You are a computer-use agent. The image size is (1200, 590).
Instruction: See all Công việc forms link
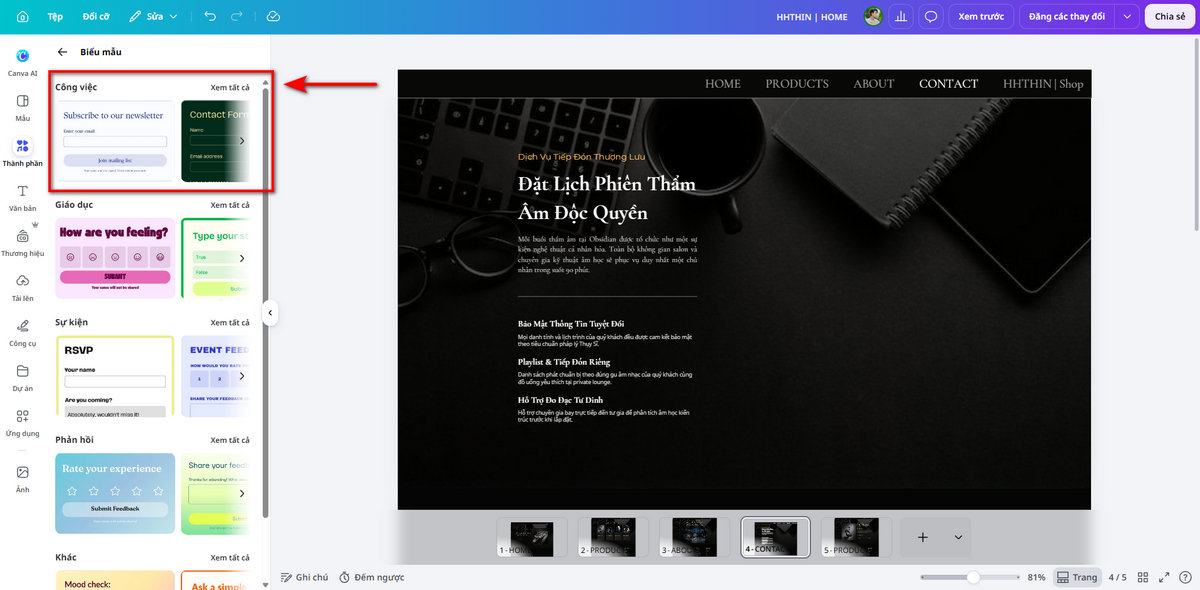point(230,88)
